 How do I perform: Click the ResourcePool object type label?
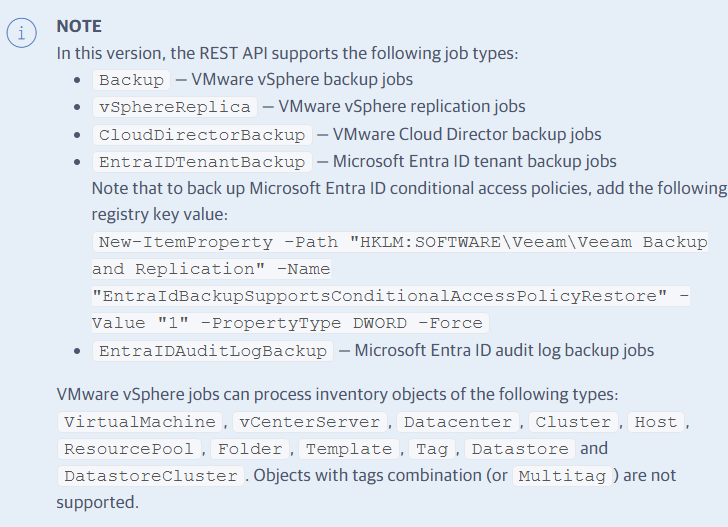tap(129, 449)
